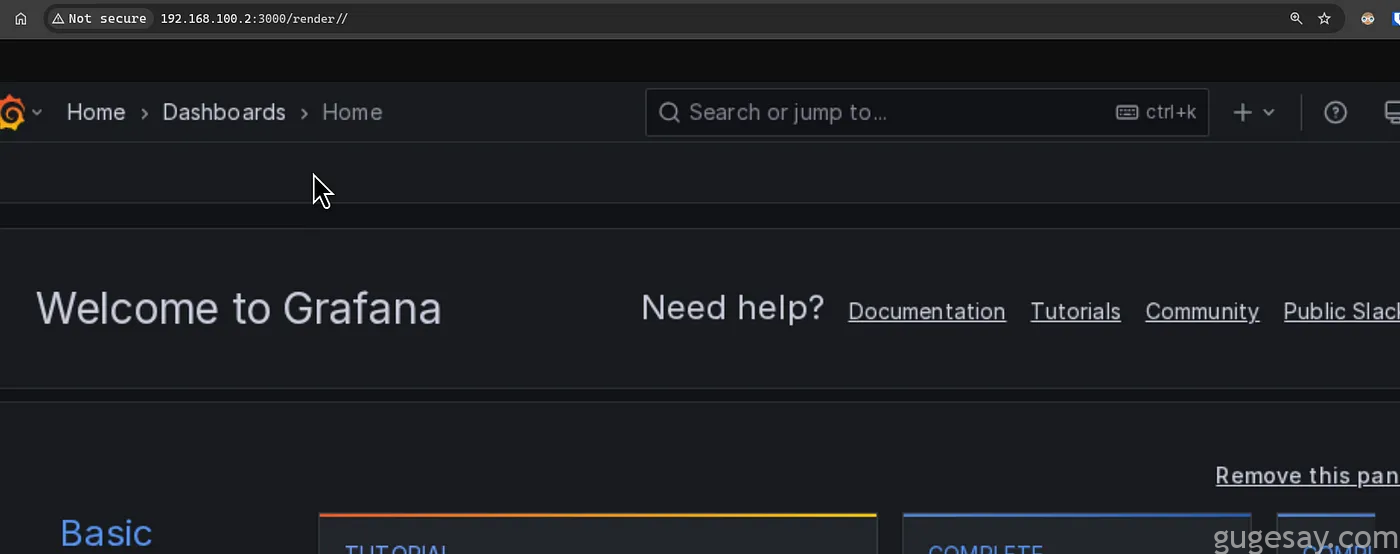1400x554 pixels.
Task: Click the plus icon for new items
Action: (1242, 112)
